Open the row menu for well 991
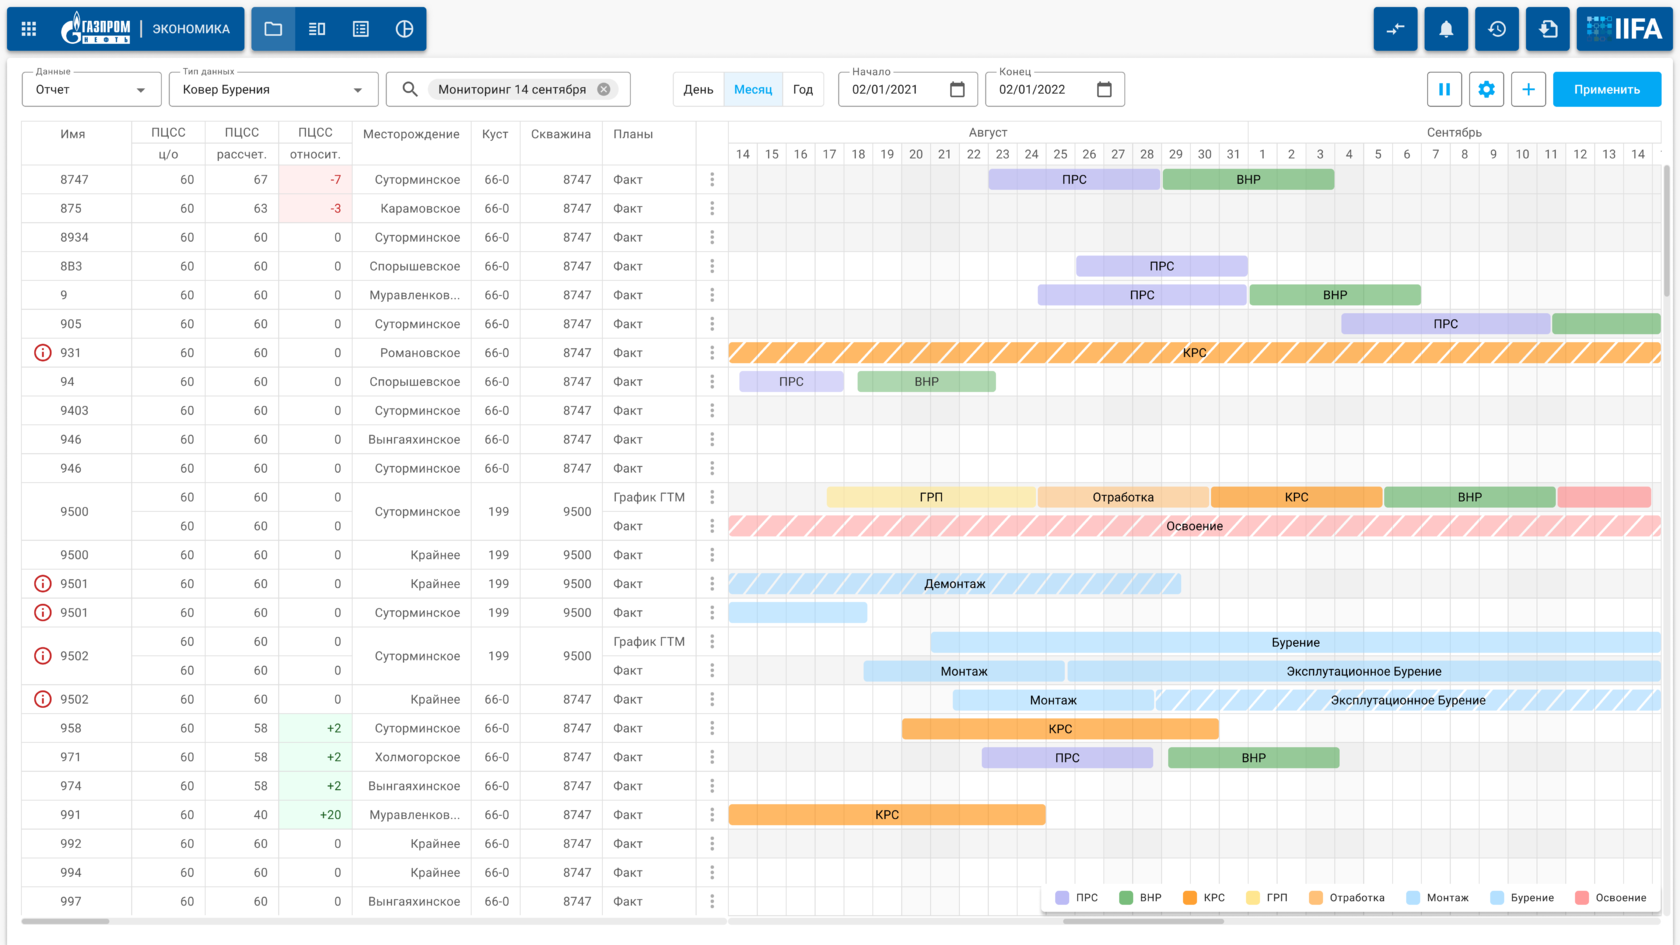Viewport: 1680px width, 945px height. pos(712,815)
